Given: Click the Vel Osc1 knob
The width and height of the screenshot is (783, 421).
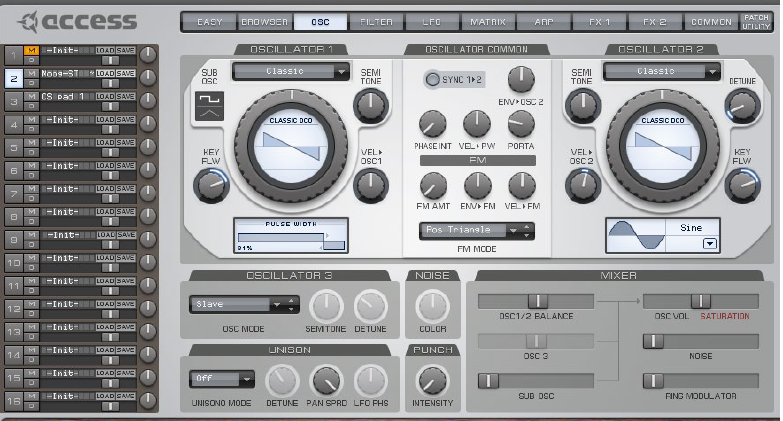Looking at the screenshot, I should click(x=371, y=185).
